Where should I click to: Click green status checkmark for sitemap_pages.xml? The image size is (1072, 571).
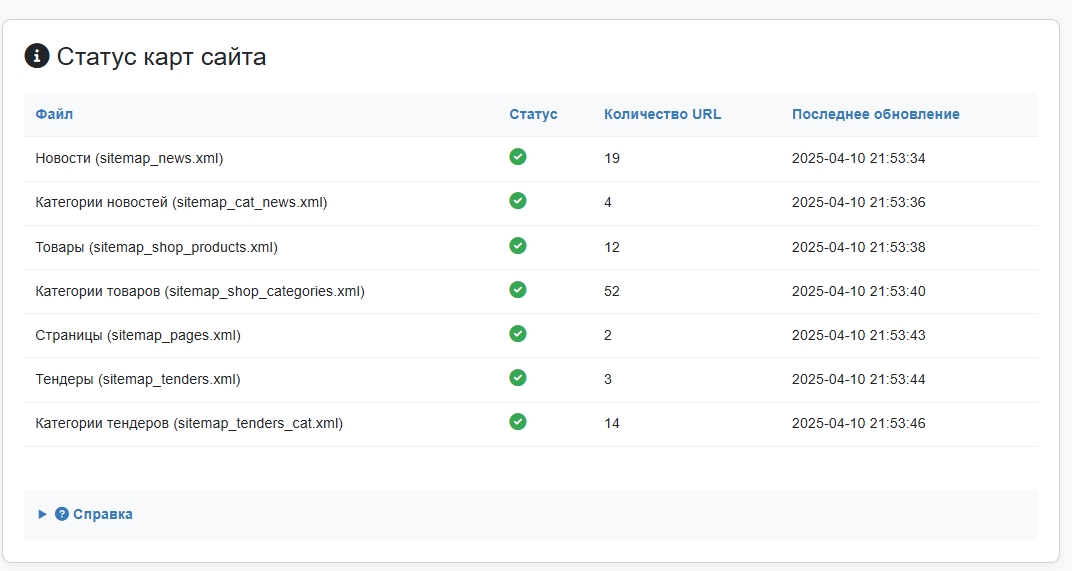coord(517,334)
